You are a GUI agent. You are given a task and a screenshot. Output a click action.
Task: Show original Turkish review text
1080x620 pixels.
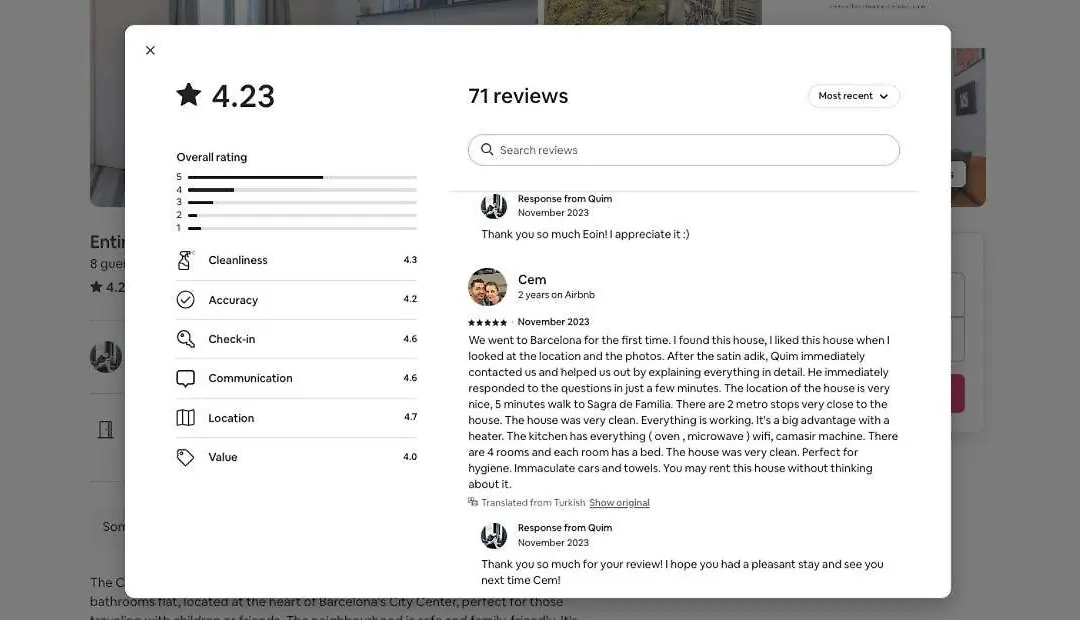(619, 503)
